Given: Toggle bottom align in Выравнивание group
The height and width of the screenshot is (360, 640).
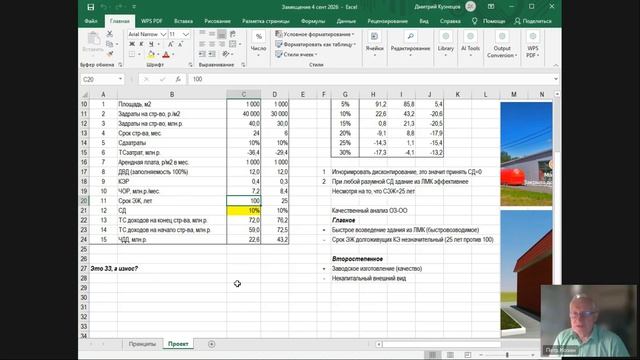Looking at the screenshot, I should point(222,34).
